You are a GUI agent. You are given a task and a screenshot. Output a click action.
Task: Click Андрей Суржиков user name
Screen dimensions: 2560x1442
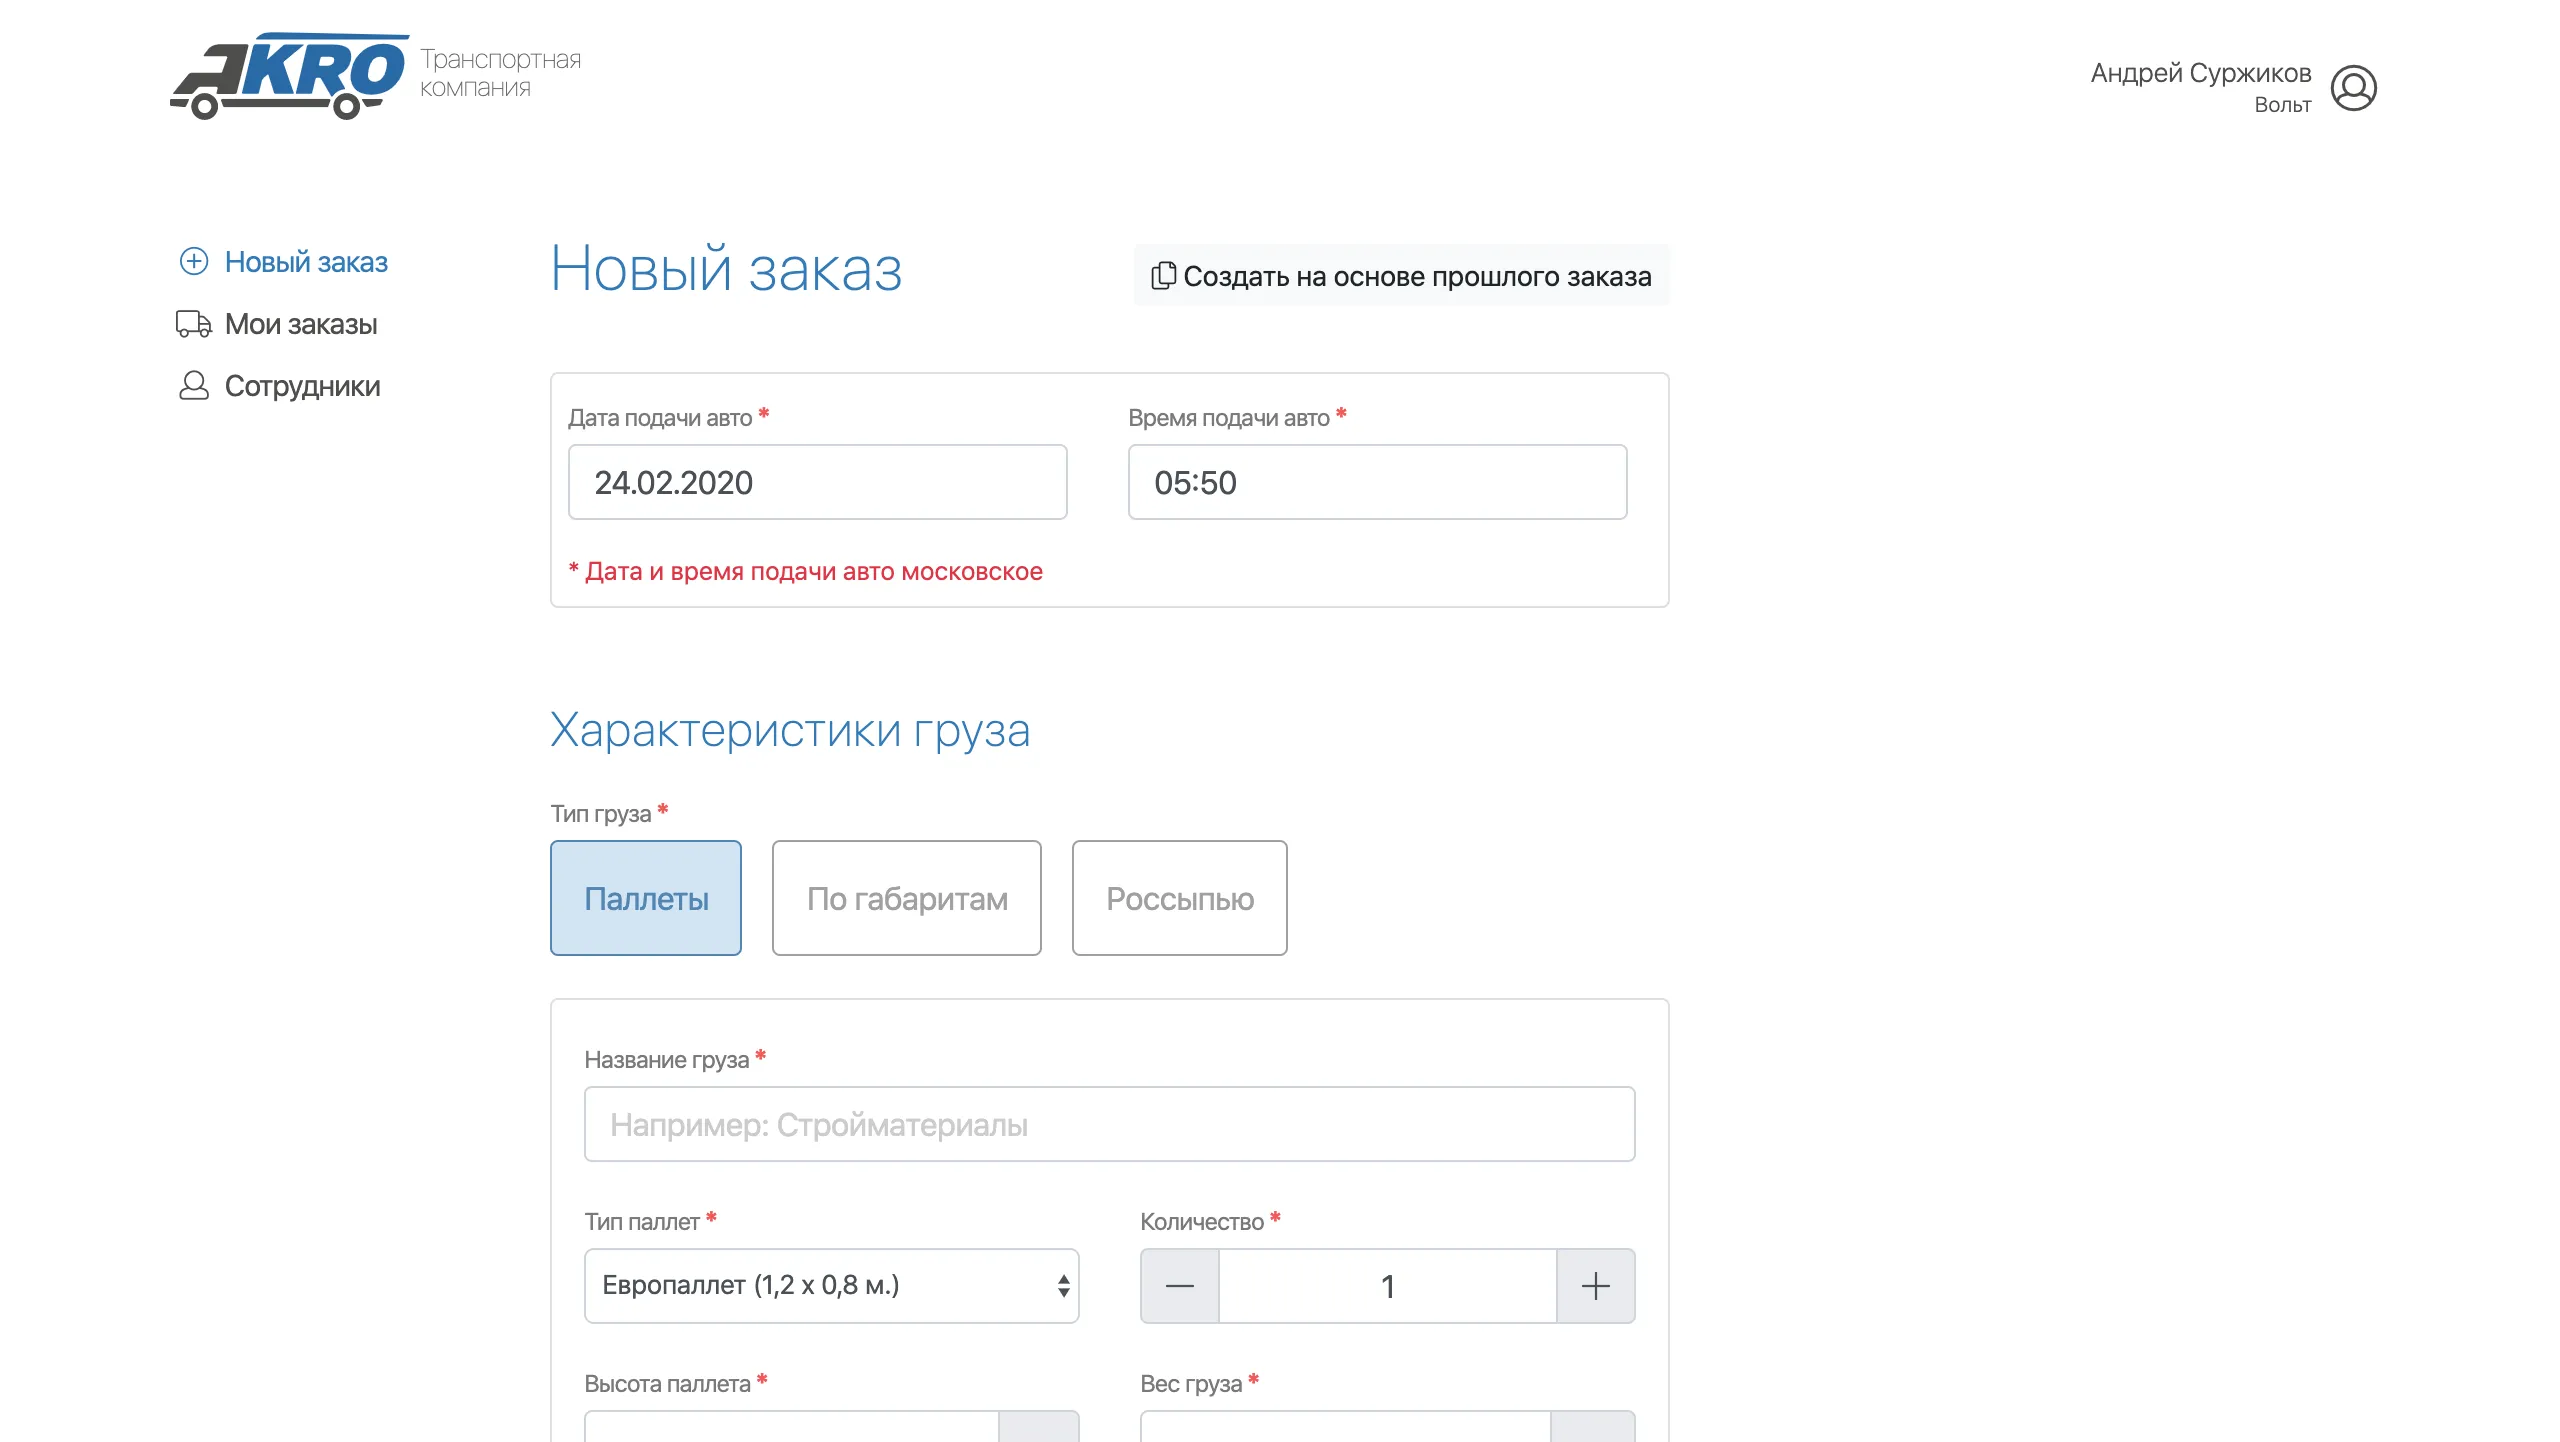click(x=2200, y=73)
